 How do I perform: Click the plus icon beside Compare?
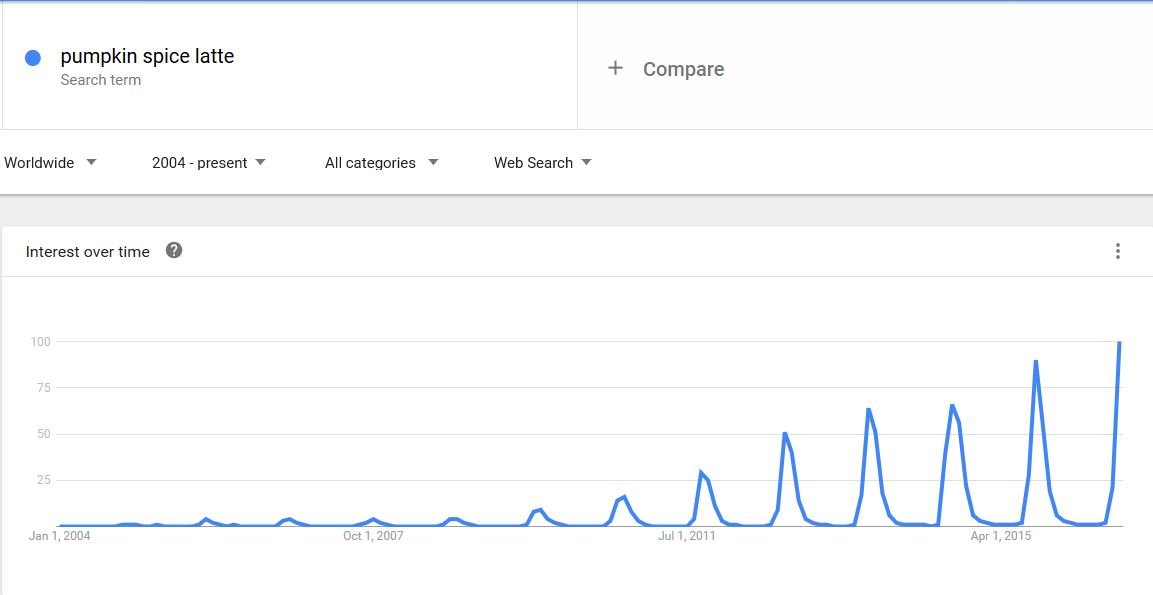click(x=615, y=68)
